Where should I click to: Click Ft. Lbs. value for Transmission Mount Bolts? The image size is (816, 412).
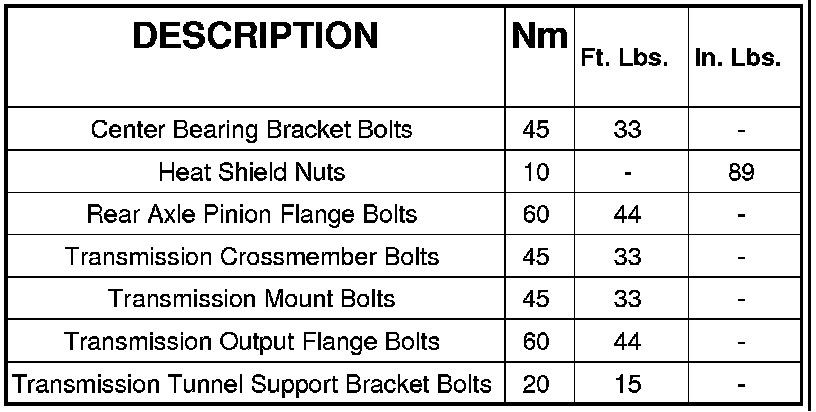click(627, 298)
